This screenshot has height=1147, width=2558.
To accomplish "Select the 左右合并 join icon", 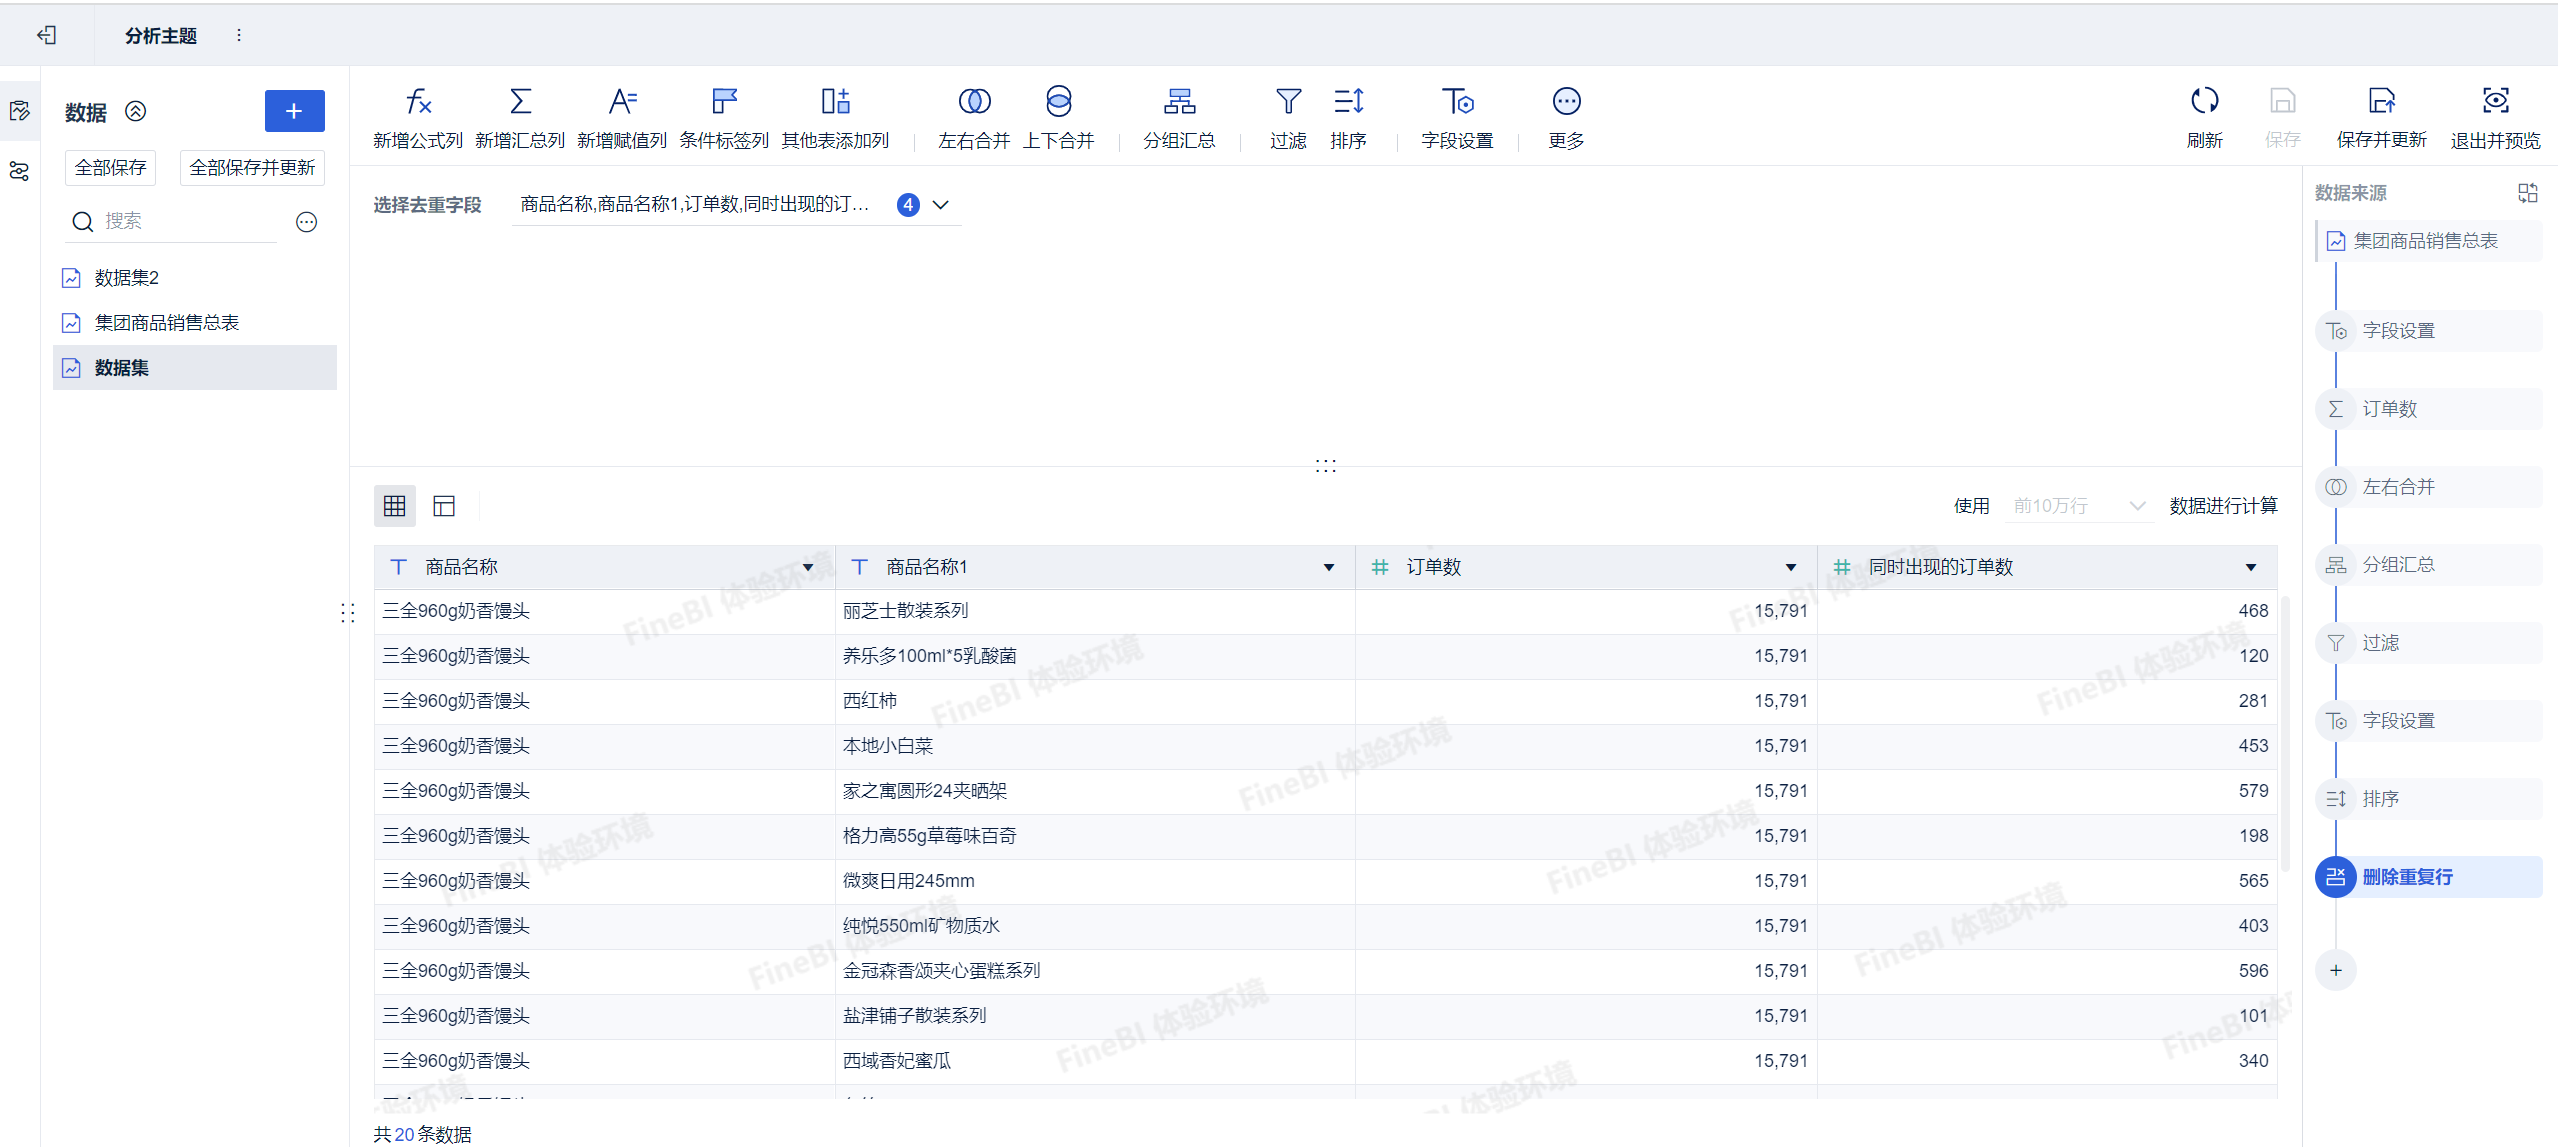I will pos(974,101).
